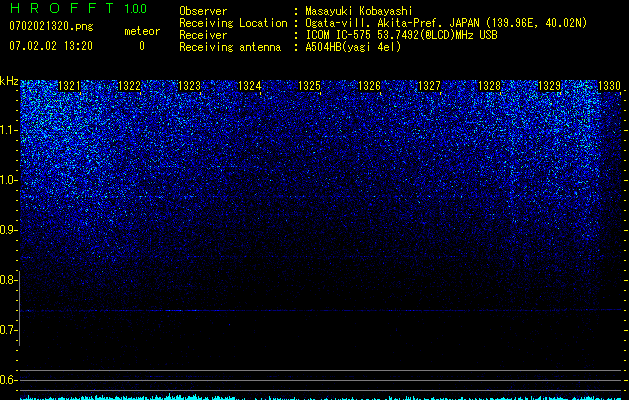Select the ICOM IC-575 53.7492 MHz USB text
This screenshot has height=400, width=629.
coord(401,35)
